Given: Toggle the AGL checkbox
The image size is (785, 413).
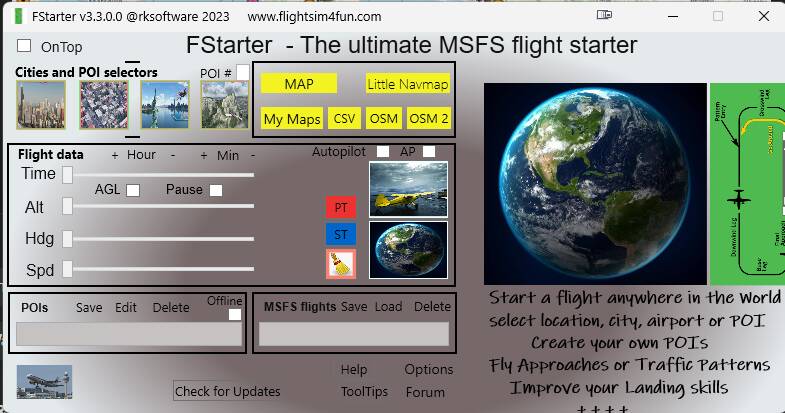Looking at the screenshot, I should 133,190.
